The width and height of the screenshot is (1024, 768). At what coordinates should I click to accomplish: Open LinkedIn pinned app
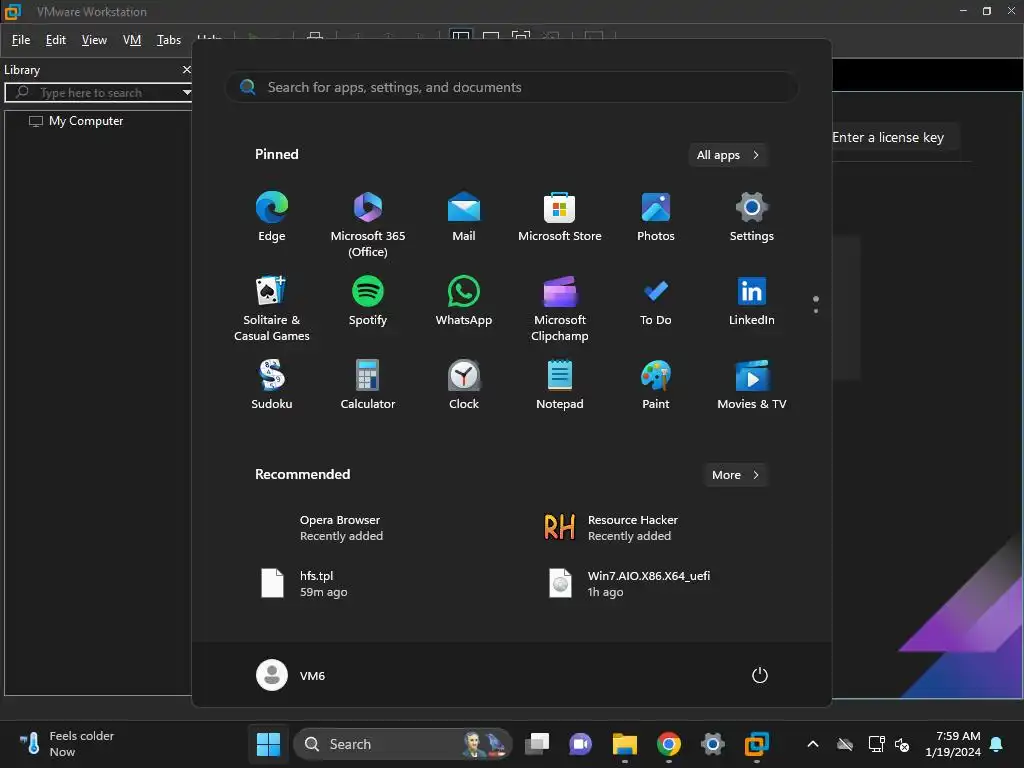[752, 300]
